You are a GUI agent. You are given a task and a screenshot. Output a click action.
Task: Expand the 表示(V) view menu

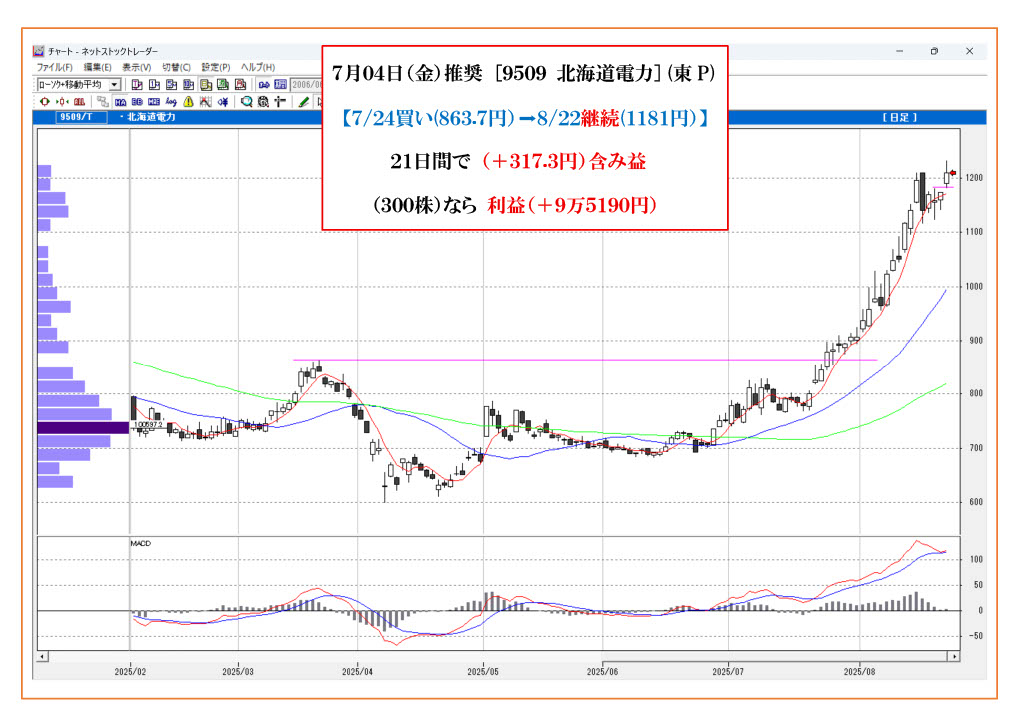point(136,67)
